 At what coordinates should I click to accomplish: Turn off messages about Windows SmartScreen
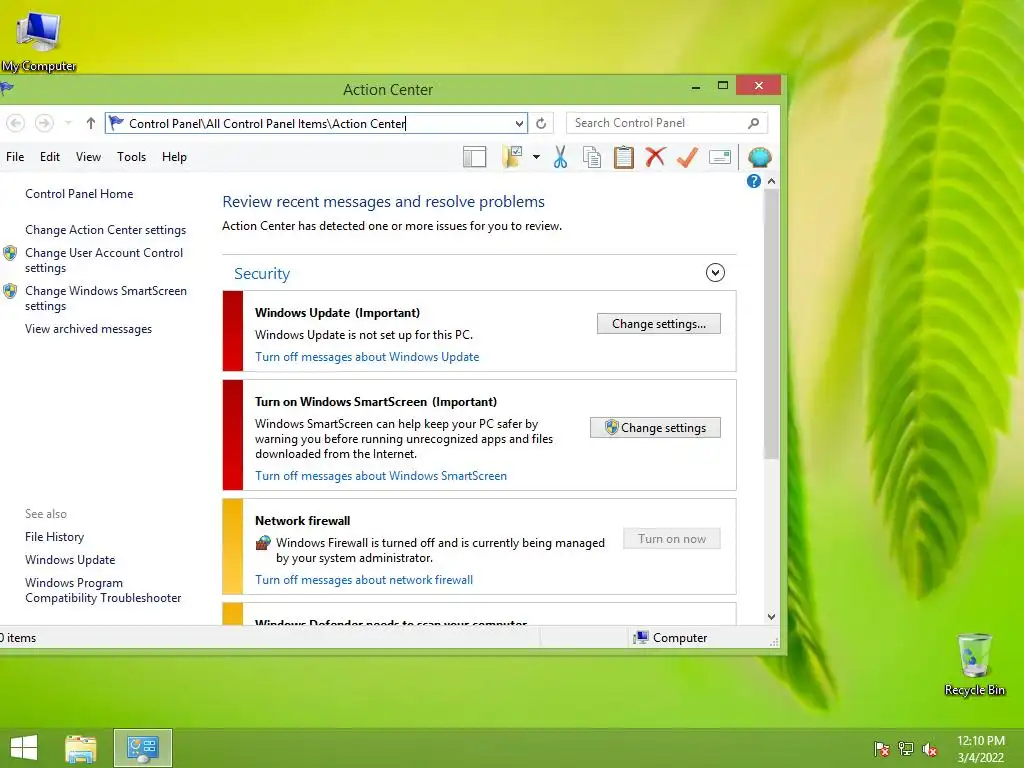(381, 476)
